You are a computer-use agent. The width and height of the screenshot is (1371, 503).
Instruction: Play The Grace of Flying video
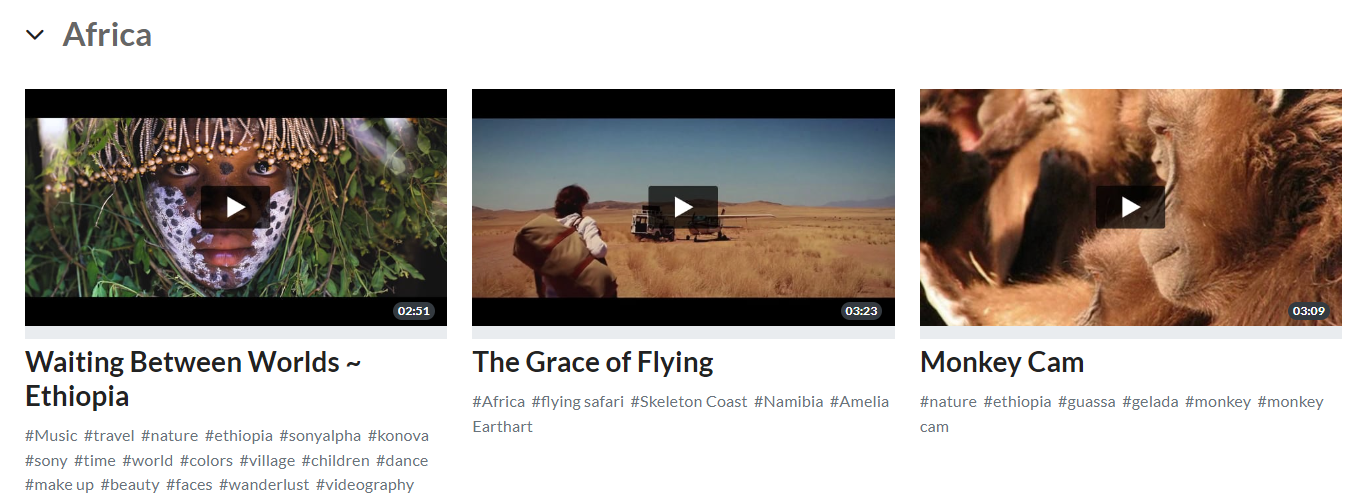pyautogui.click(x=683, y=207)
